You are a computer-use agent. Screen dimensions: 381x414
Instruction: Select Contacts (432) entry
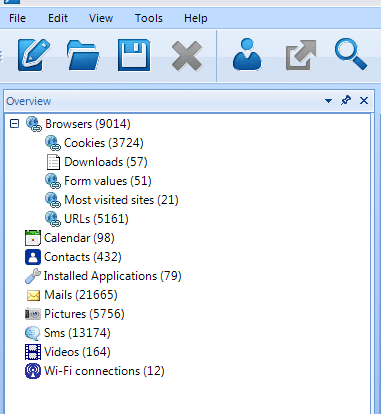pyautogui.click(x=83, y=257)
